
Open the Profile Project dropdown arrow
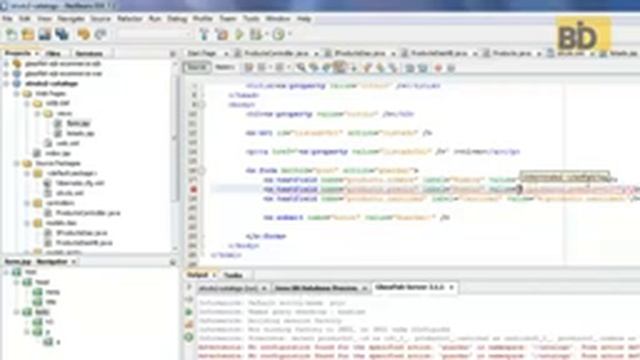click(x=289, y=35)
